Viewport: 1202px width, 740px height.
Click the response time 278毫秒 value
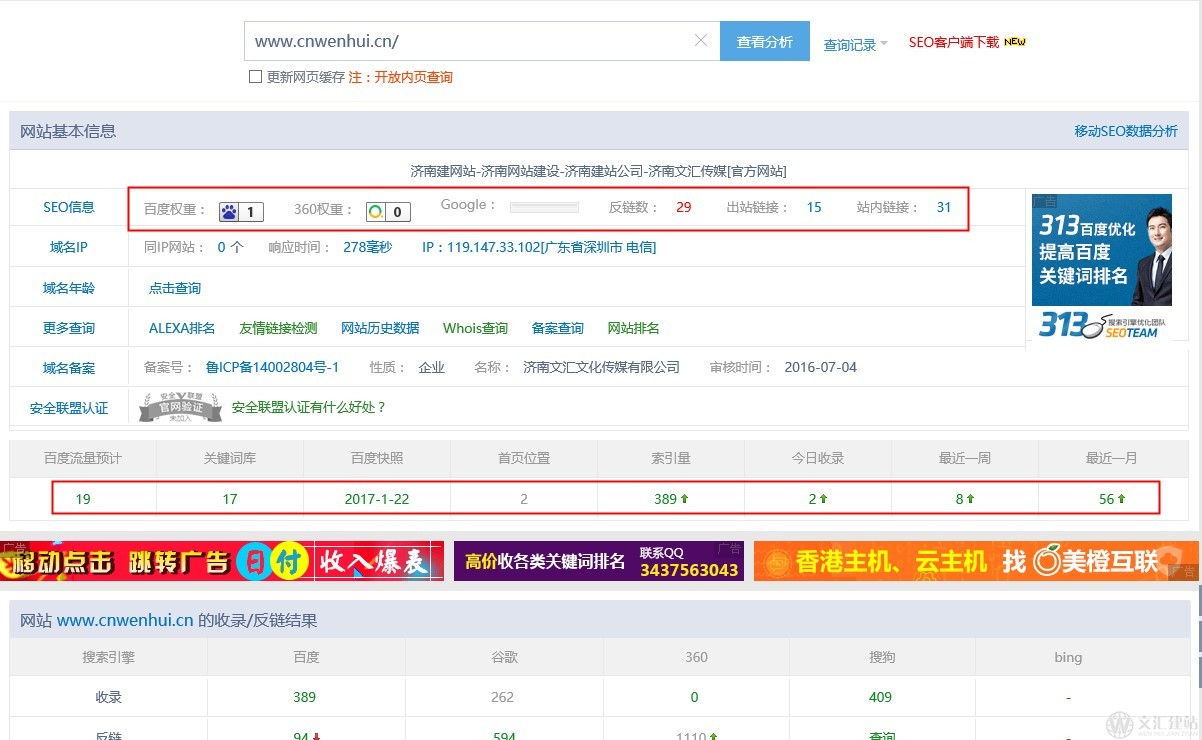367,247
